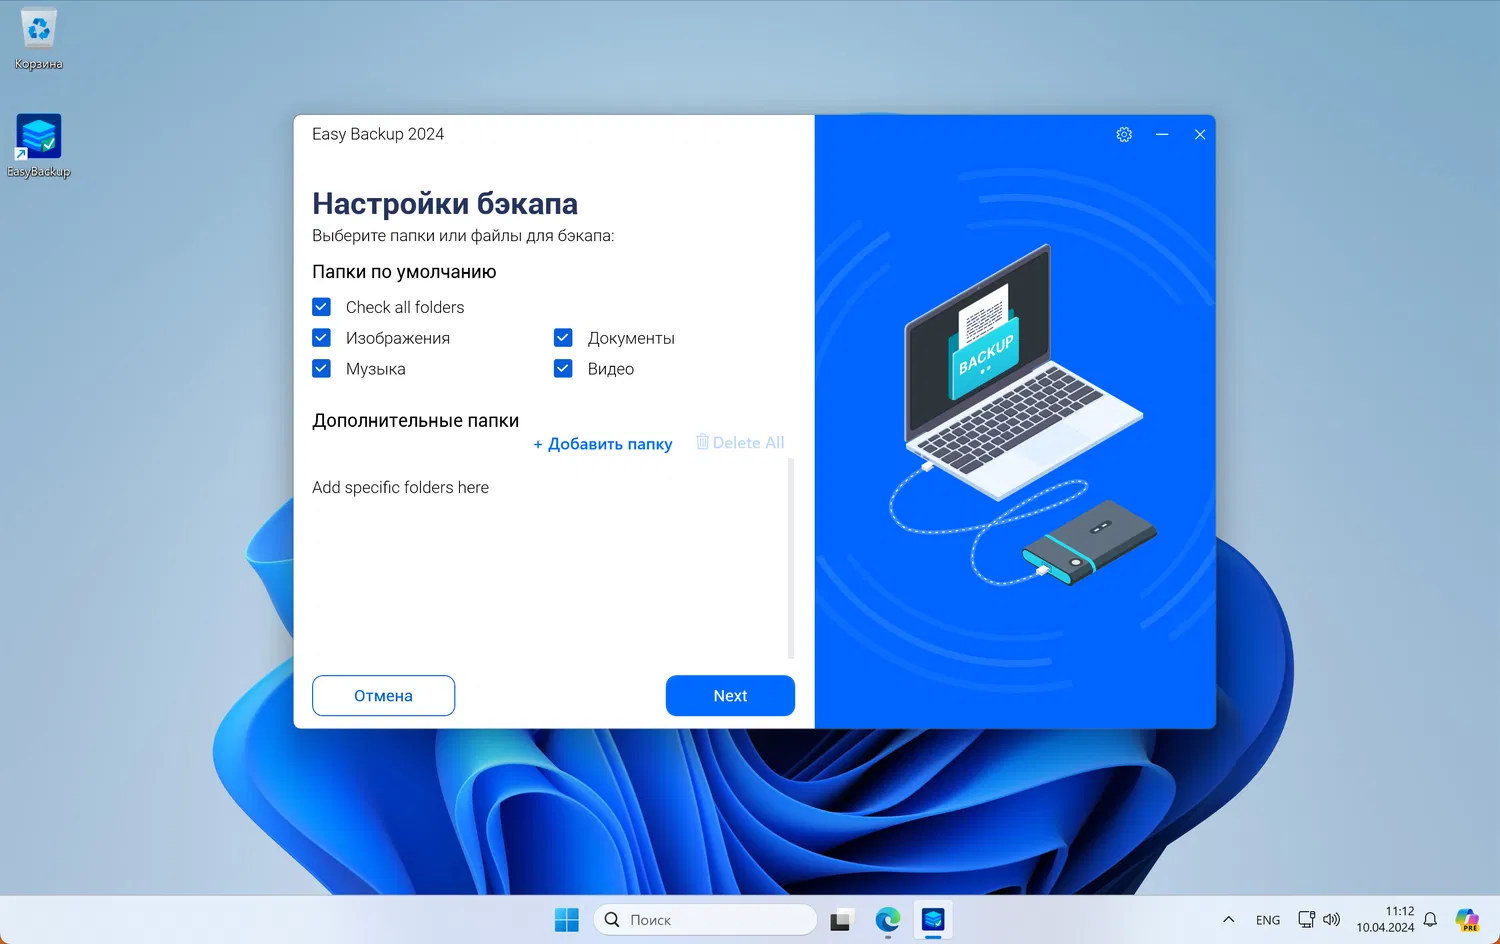Toggle the Изображения folder checkbox
Image resolution: width=1500 pixels, height=944 pixels.
pyautogui.click(x=321, y=338)
